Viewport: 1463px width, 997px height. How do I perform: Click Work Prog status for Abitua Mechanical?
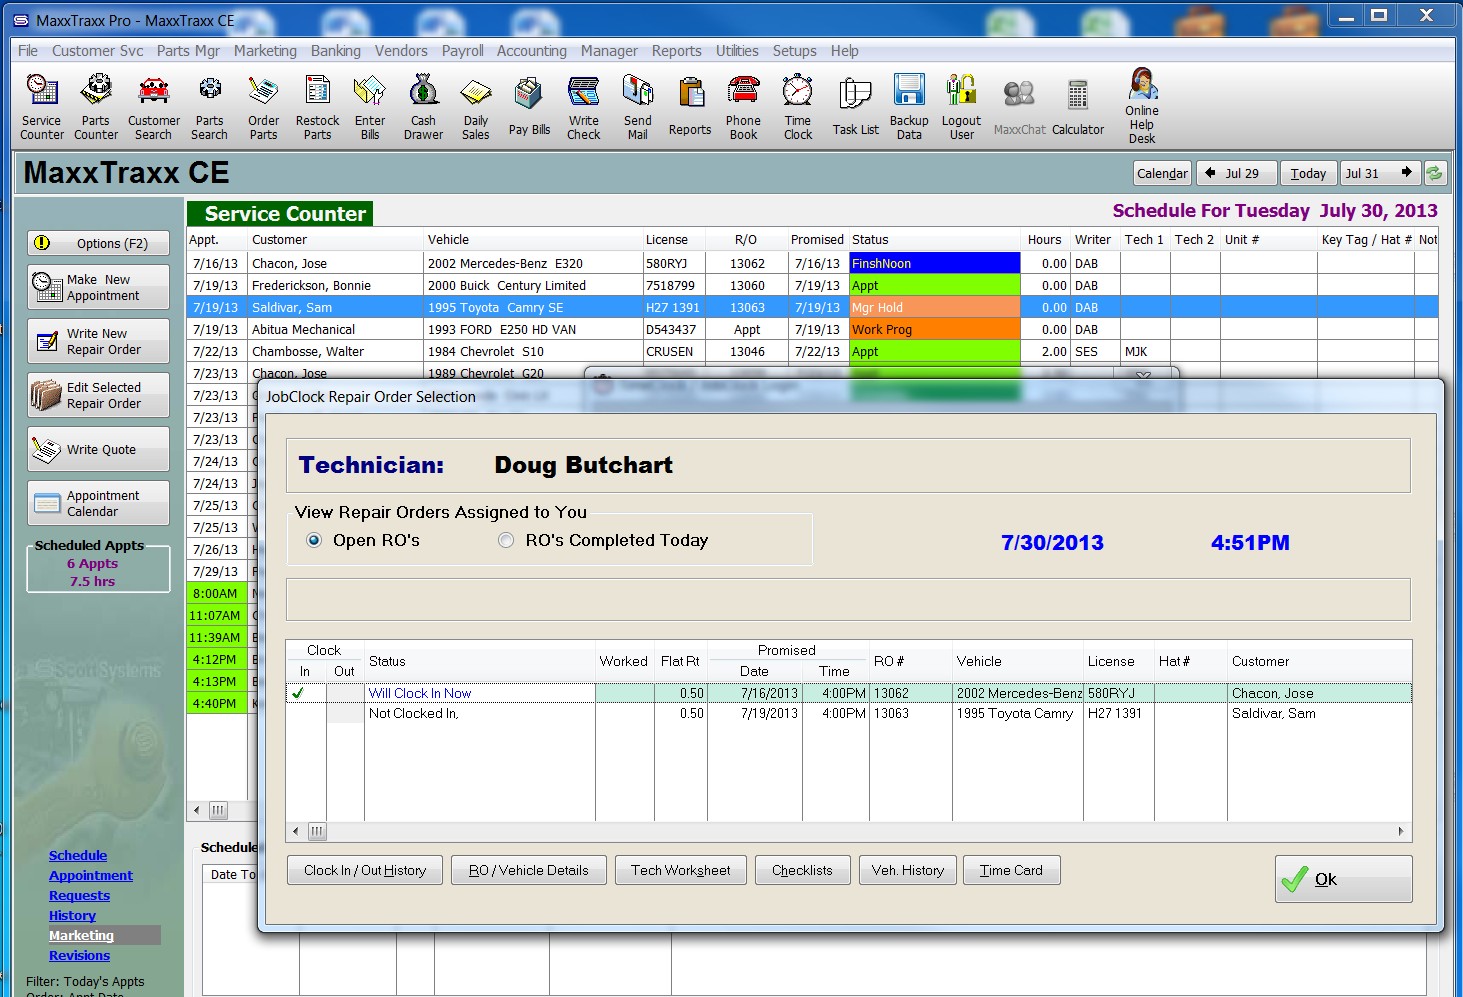934,329
